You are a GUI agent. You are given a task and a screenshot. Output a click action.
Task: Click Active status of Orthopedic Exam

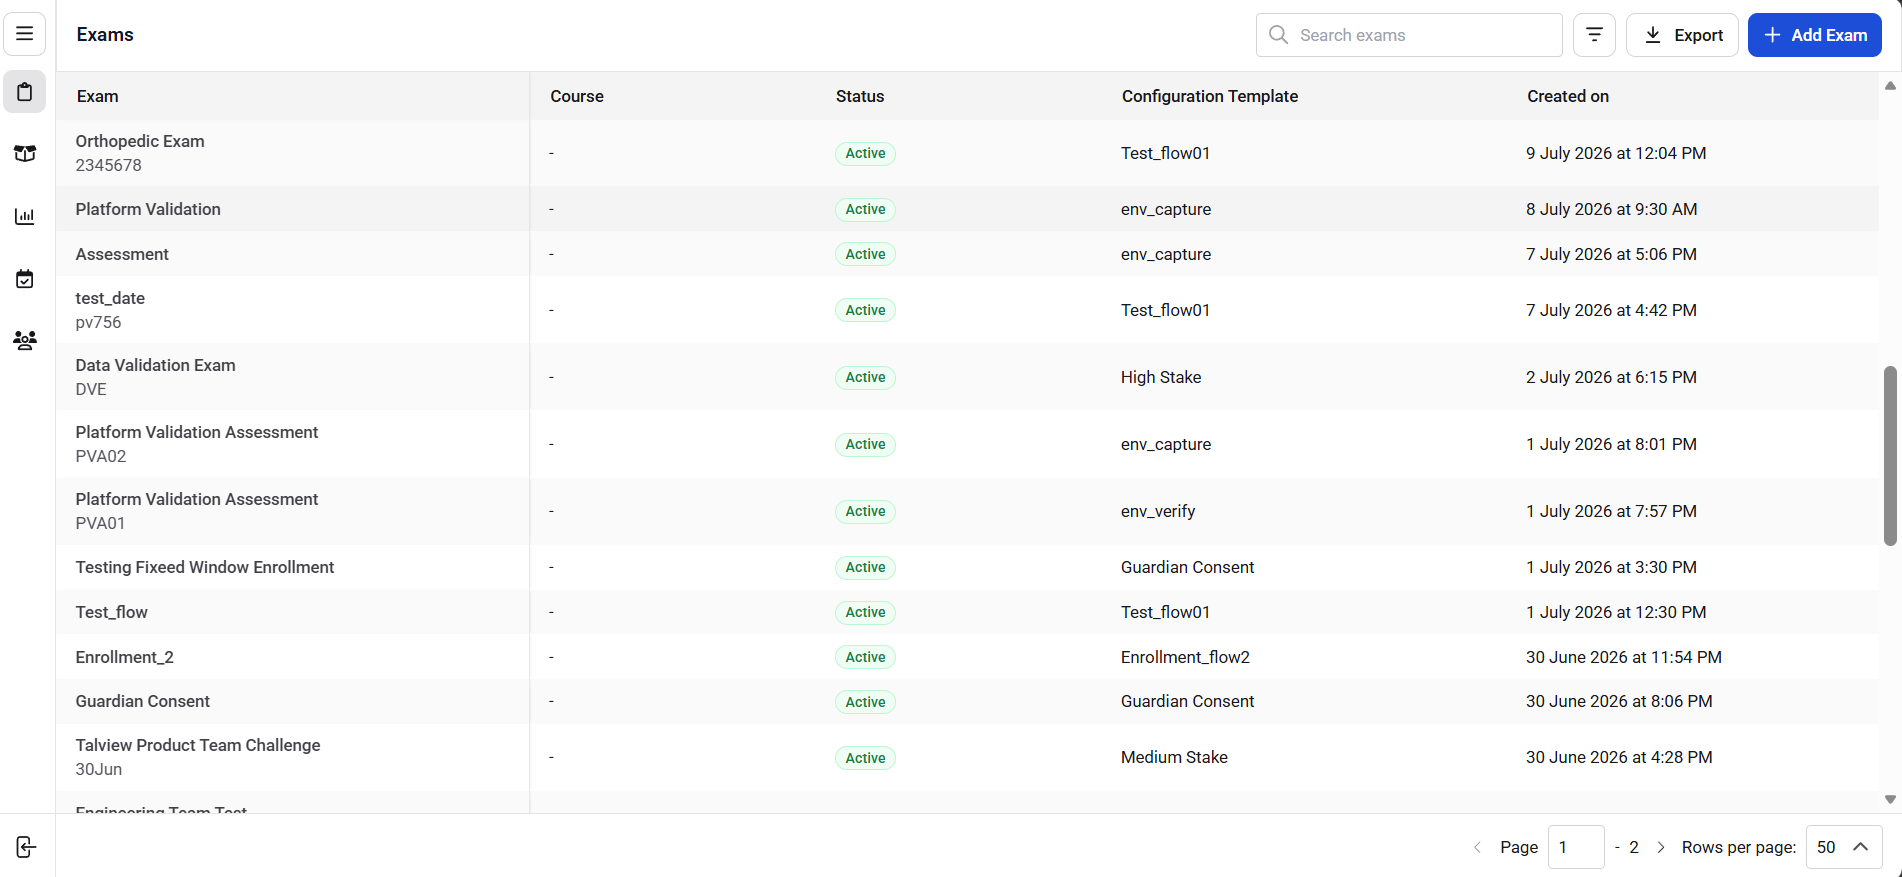865,153
